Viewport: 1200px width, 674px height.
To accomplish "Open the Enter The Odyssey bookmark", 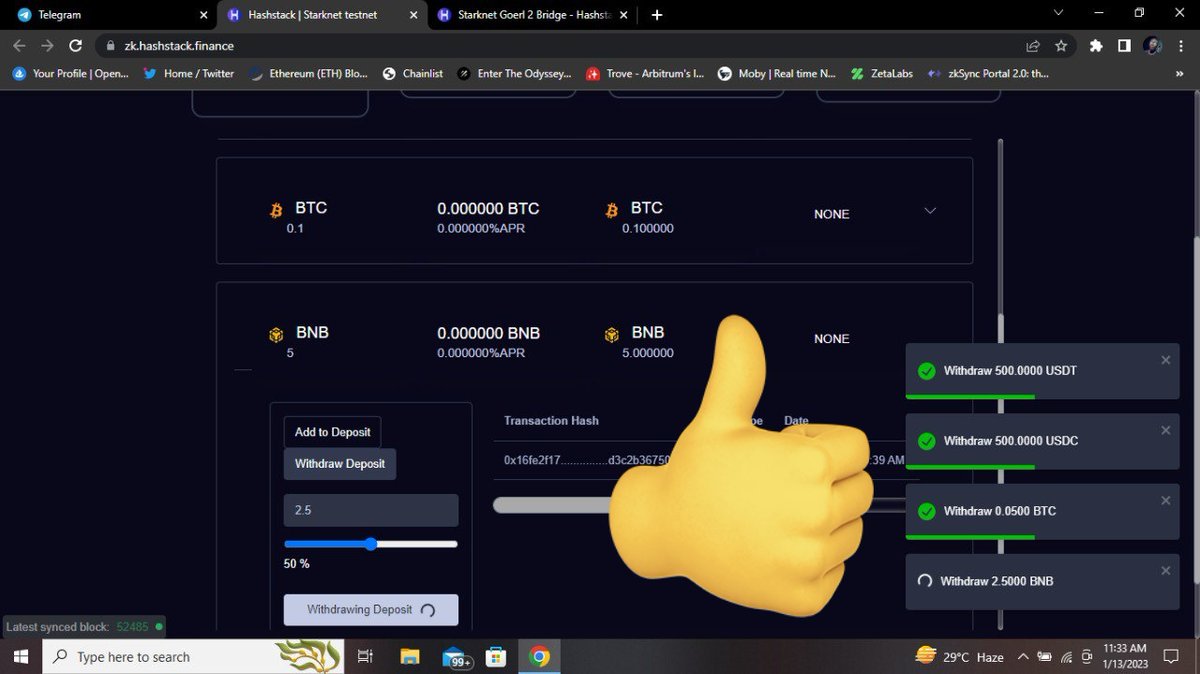I will coord(515,73).
